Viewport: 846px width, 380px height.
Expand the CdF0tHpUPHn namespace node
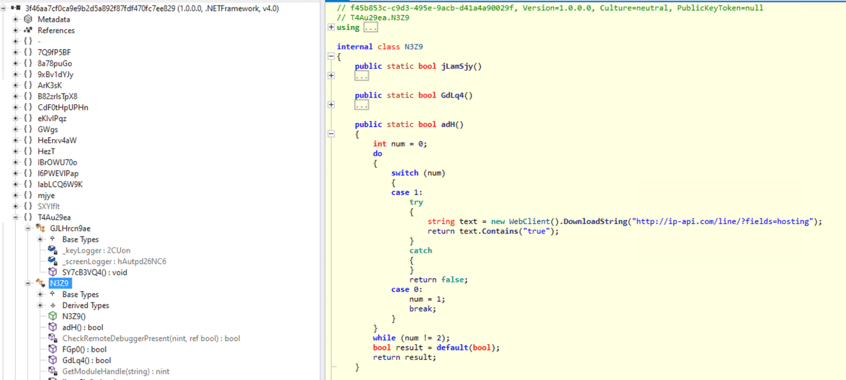16,107
